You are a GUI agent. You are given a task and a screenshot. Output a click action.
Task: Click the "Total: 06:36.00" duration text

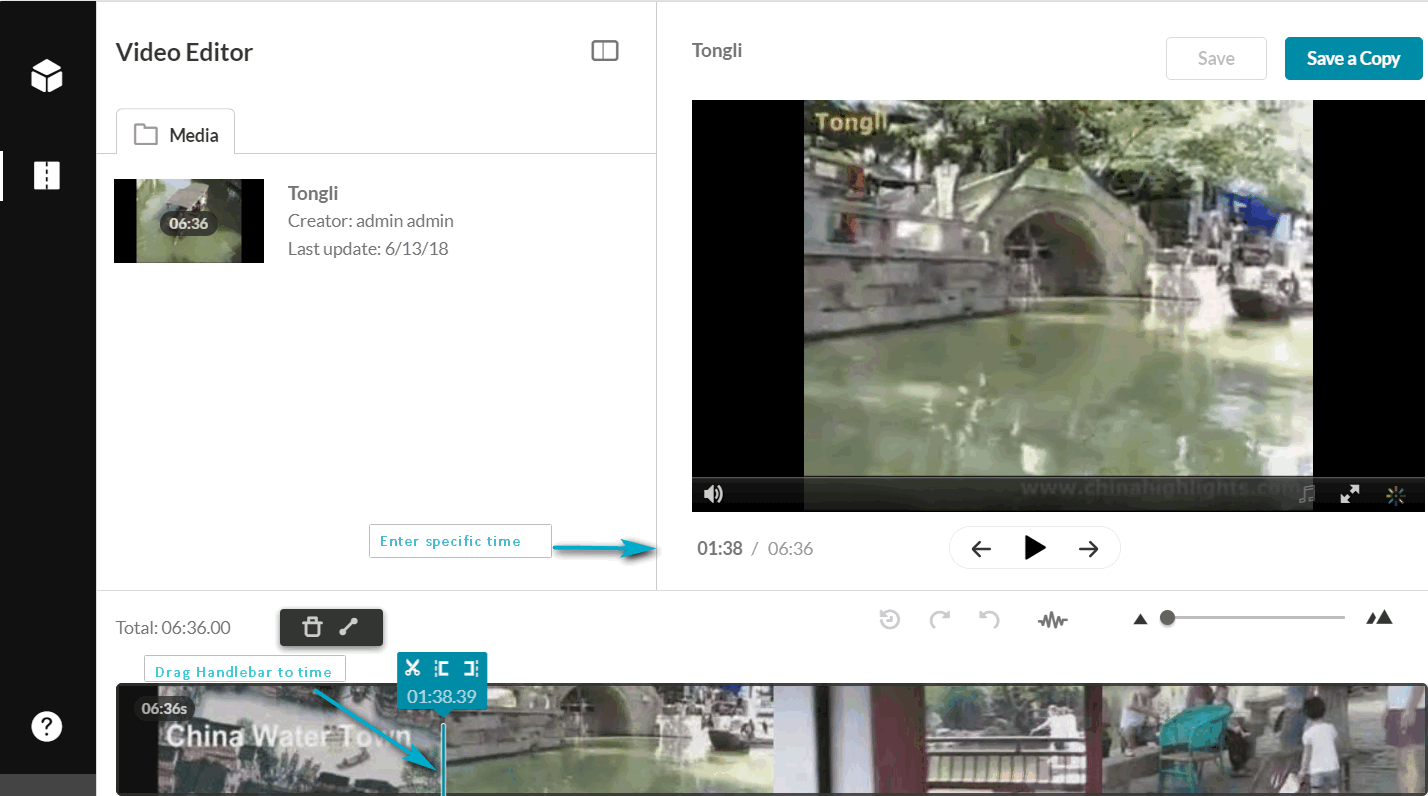(x=173, y=628)
